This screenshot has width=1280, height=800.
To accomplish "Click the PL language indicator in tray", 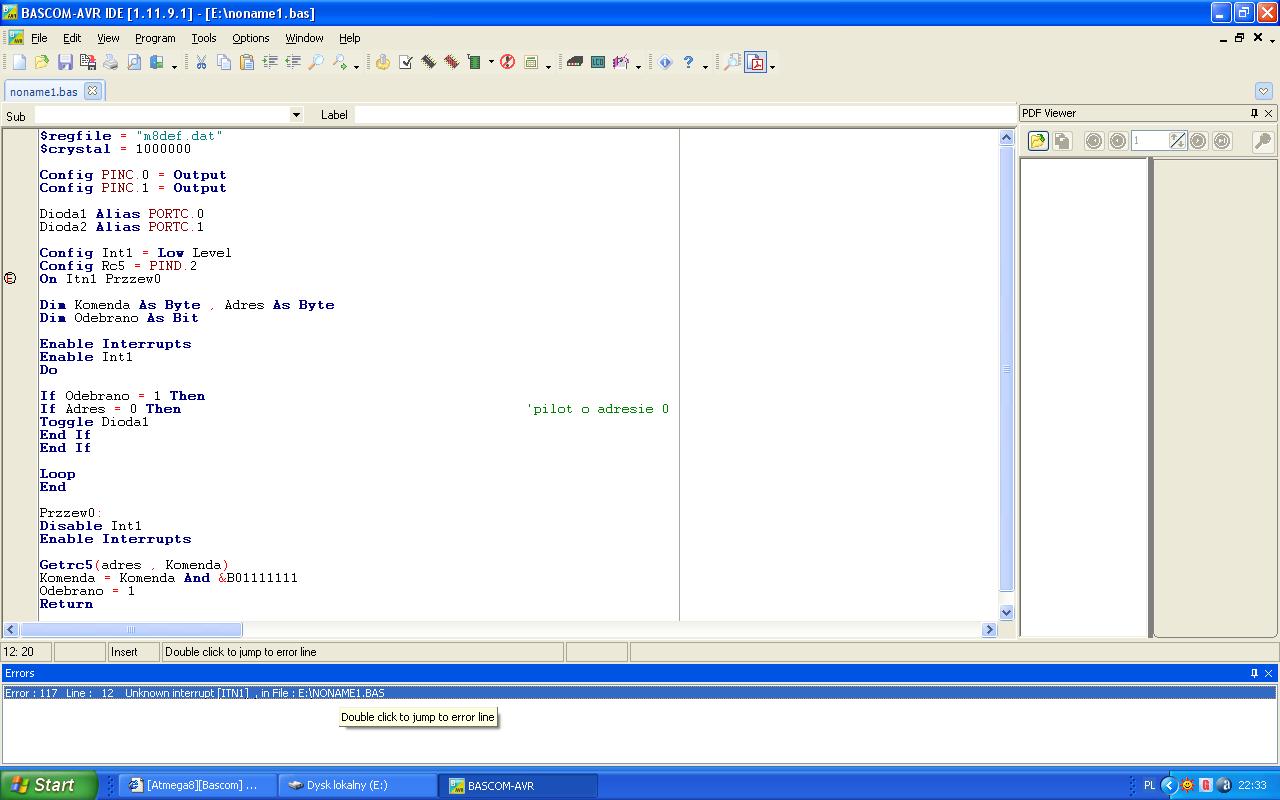I will click(1149, 785).
